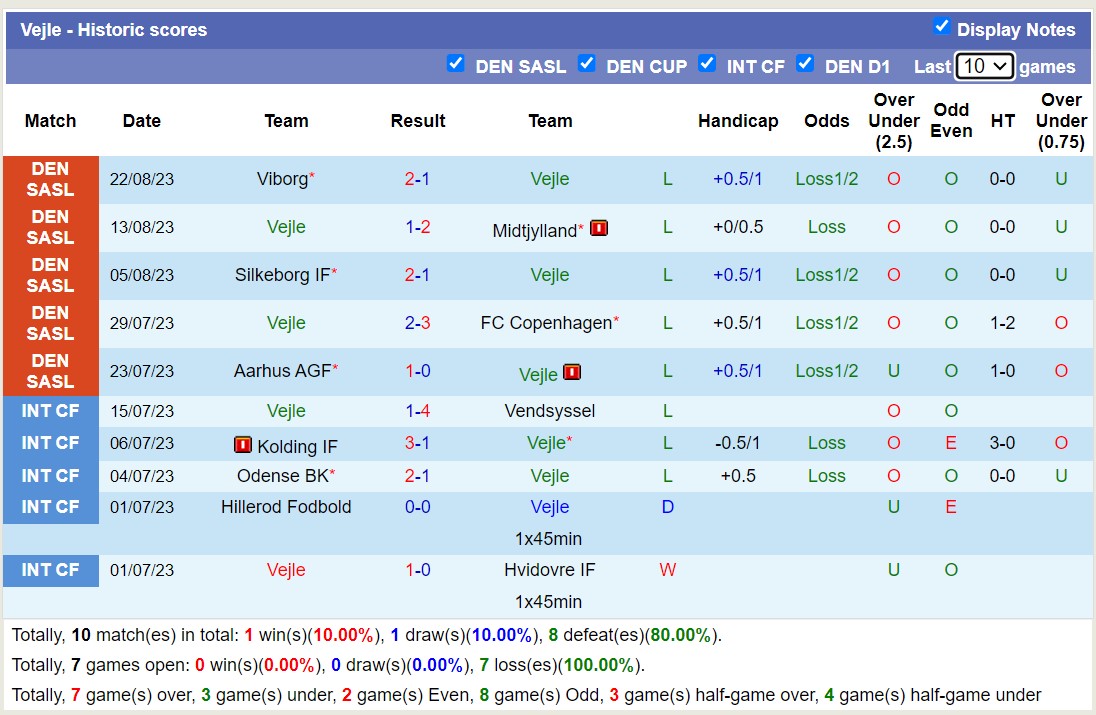1096x715 pixels.
Task: Select the DEN SASL league badge on first row
Action: click(50, 179)
